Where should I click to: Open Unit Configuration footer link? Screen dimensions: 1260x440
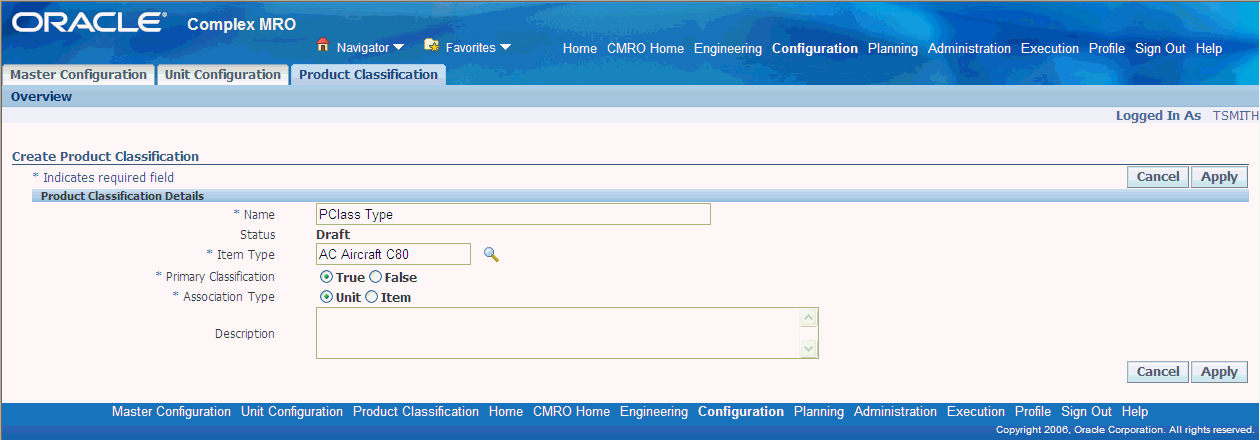292,412
